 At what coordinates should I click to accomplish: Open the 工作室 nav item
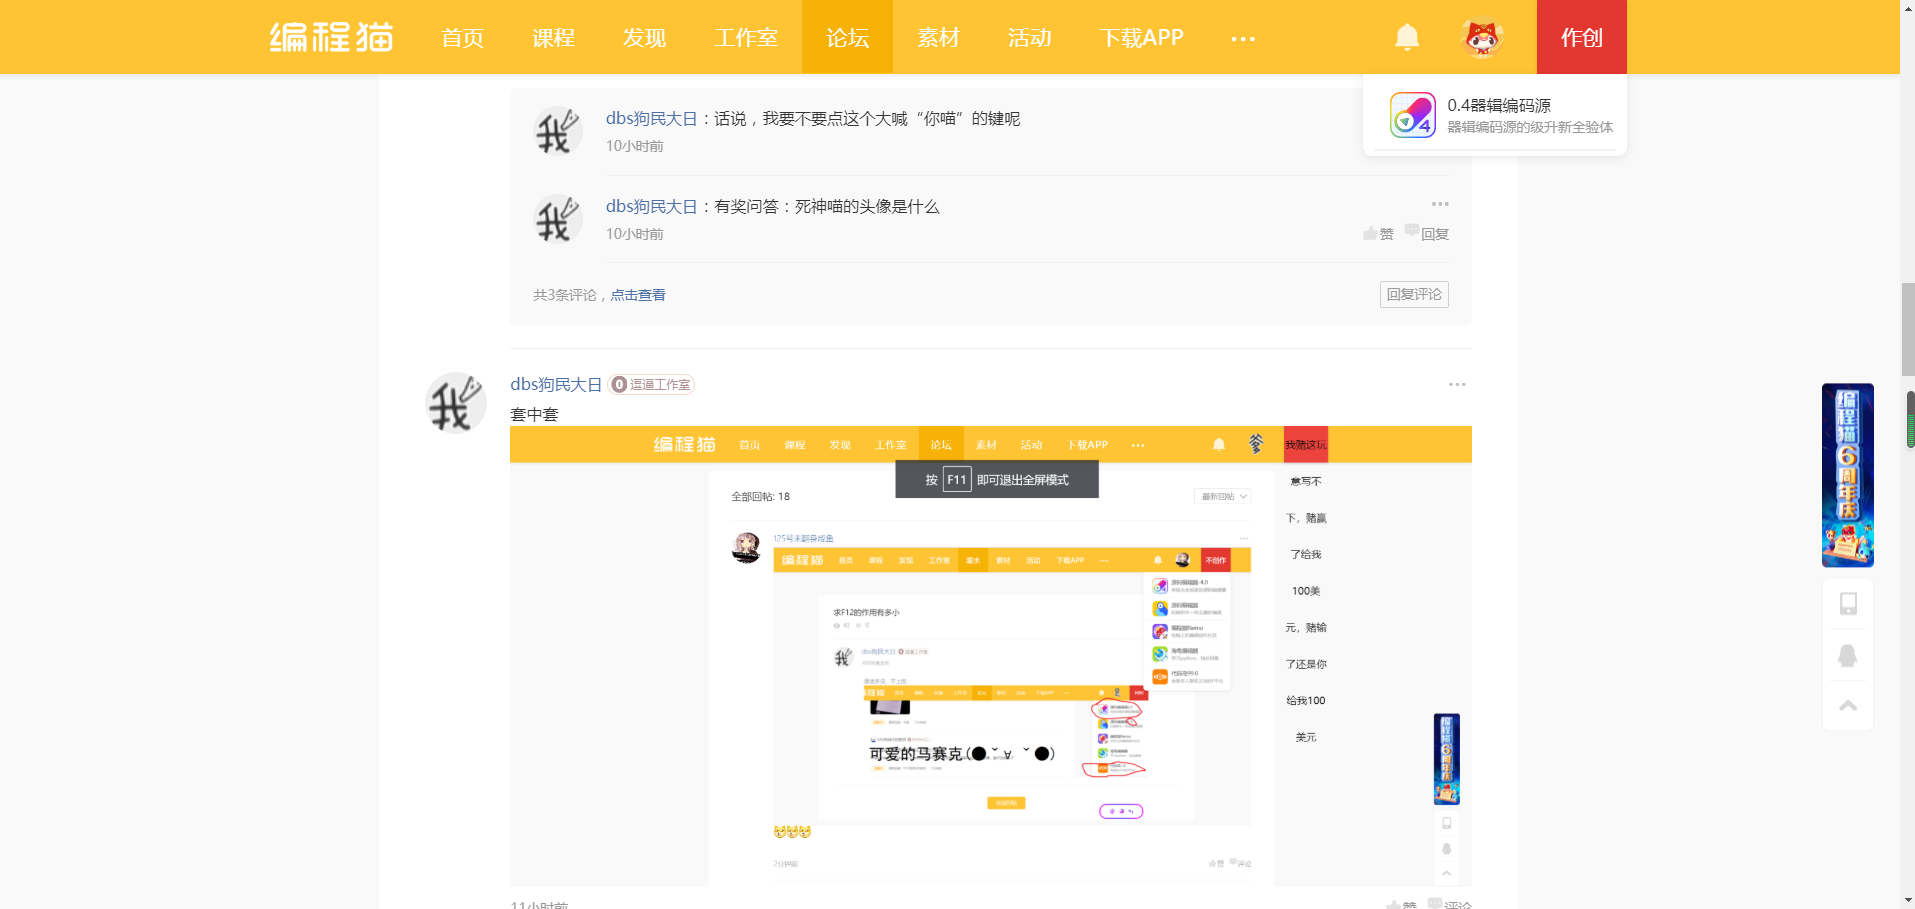click(746, 38)
